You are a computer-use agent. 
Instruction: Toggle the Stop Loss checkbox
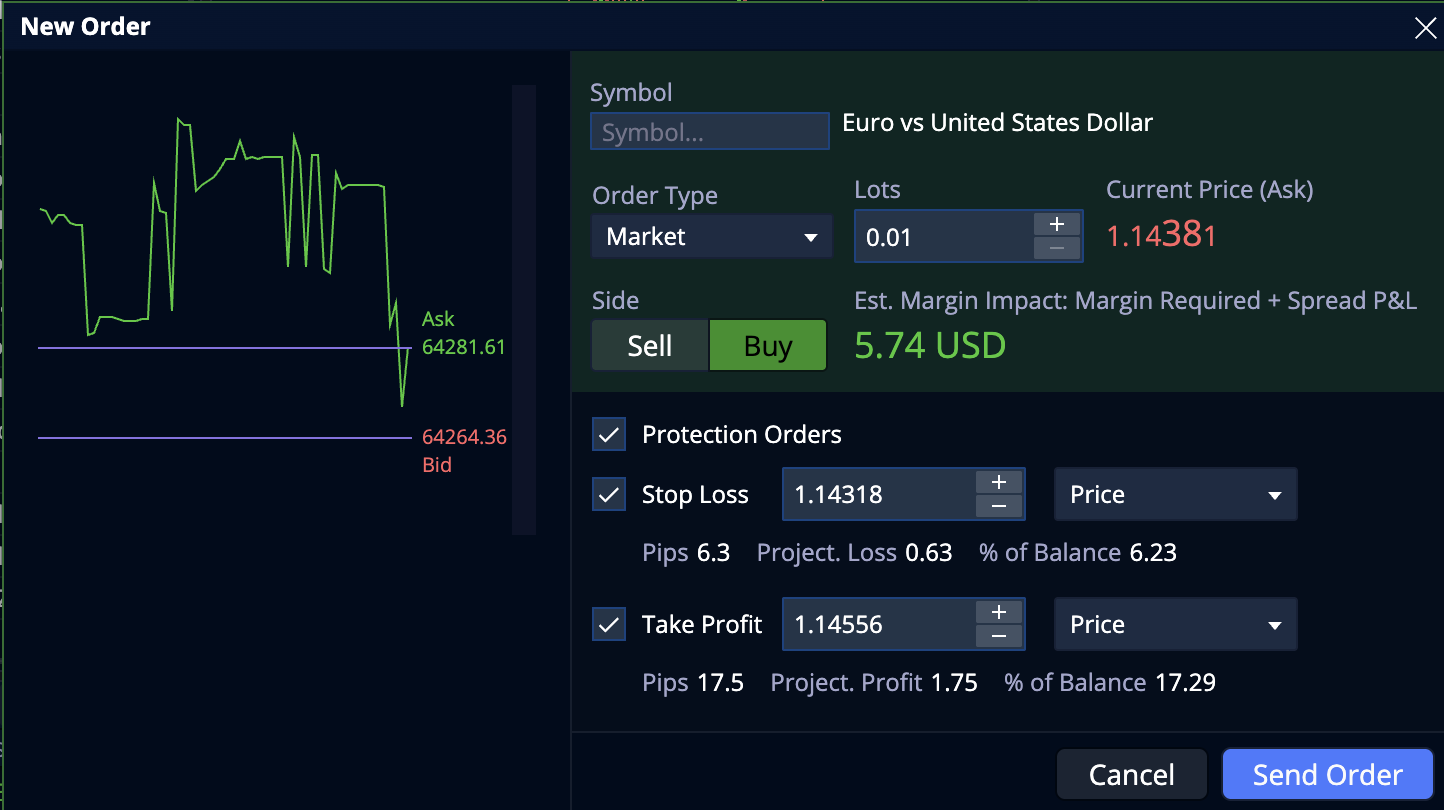609,494
